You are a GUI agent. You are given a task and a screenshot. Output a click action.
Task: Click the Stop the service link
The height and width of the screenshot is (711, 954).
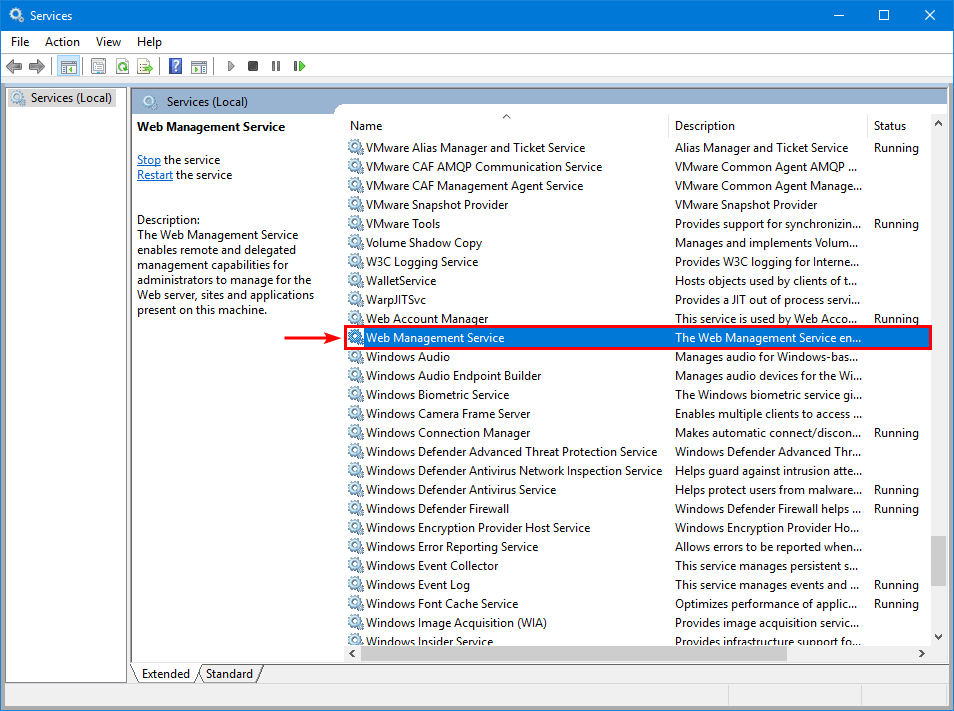148,160
